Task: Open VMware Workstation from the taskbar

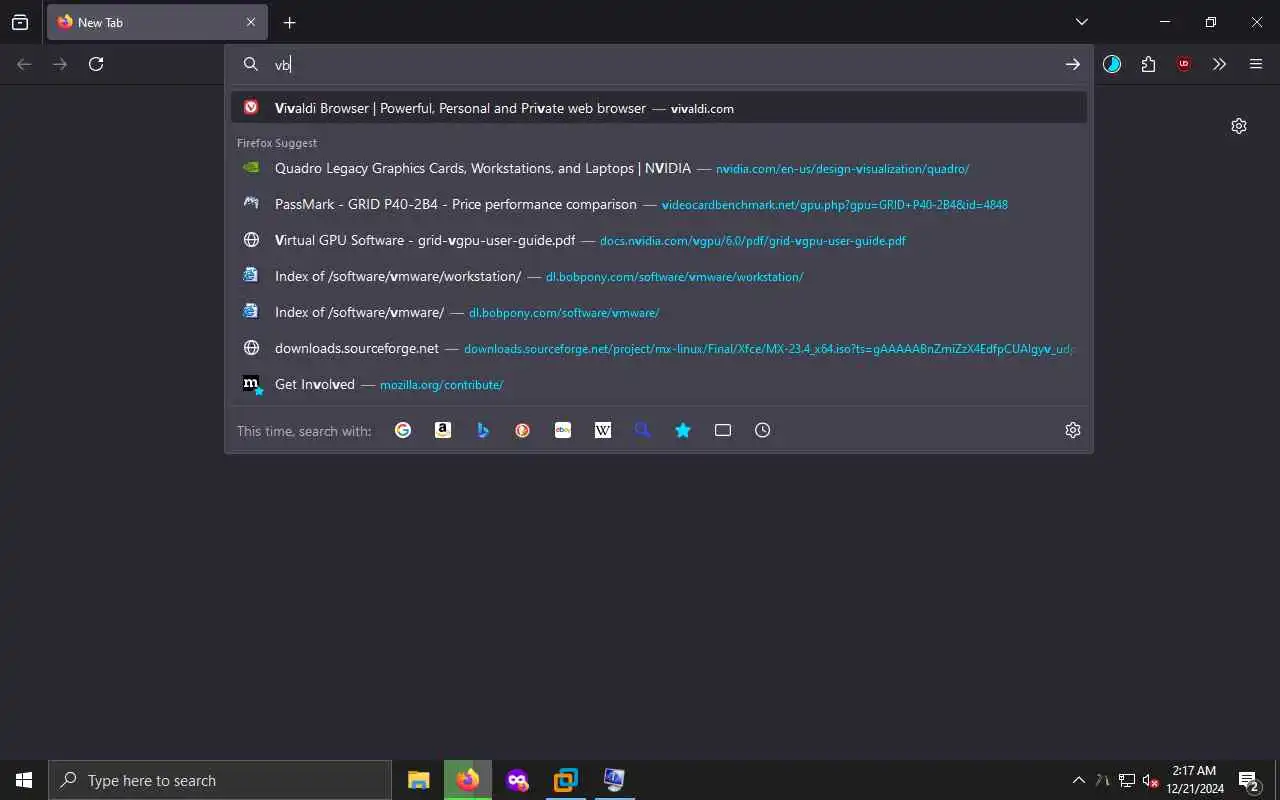Action: click(566, 780)
